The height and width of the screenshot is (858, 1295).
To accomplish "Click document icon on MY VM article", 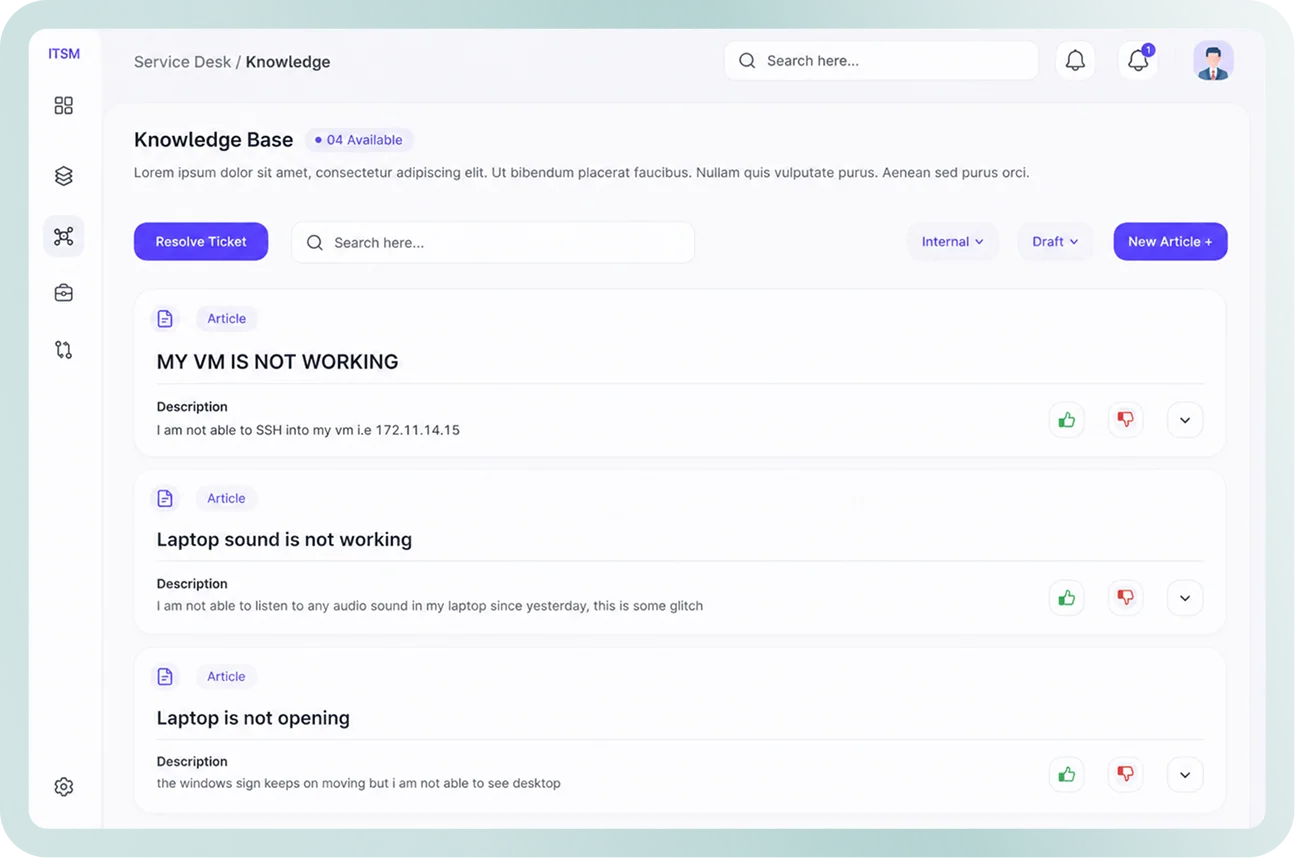I will (x=165, y=318).
